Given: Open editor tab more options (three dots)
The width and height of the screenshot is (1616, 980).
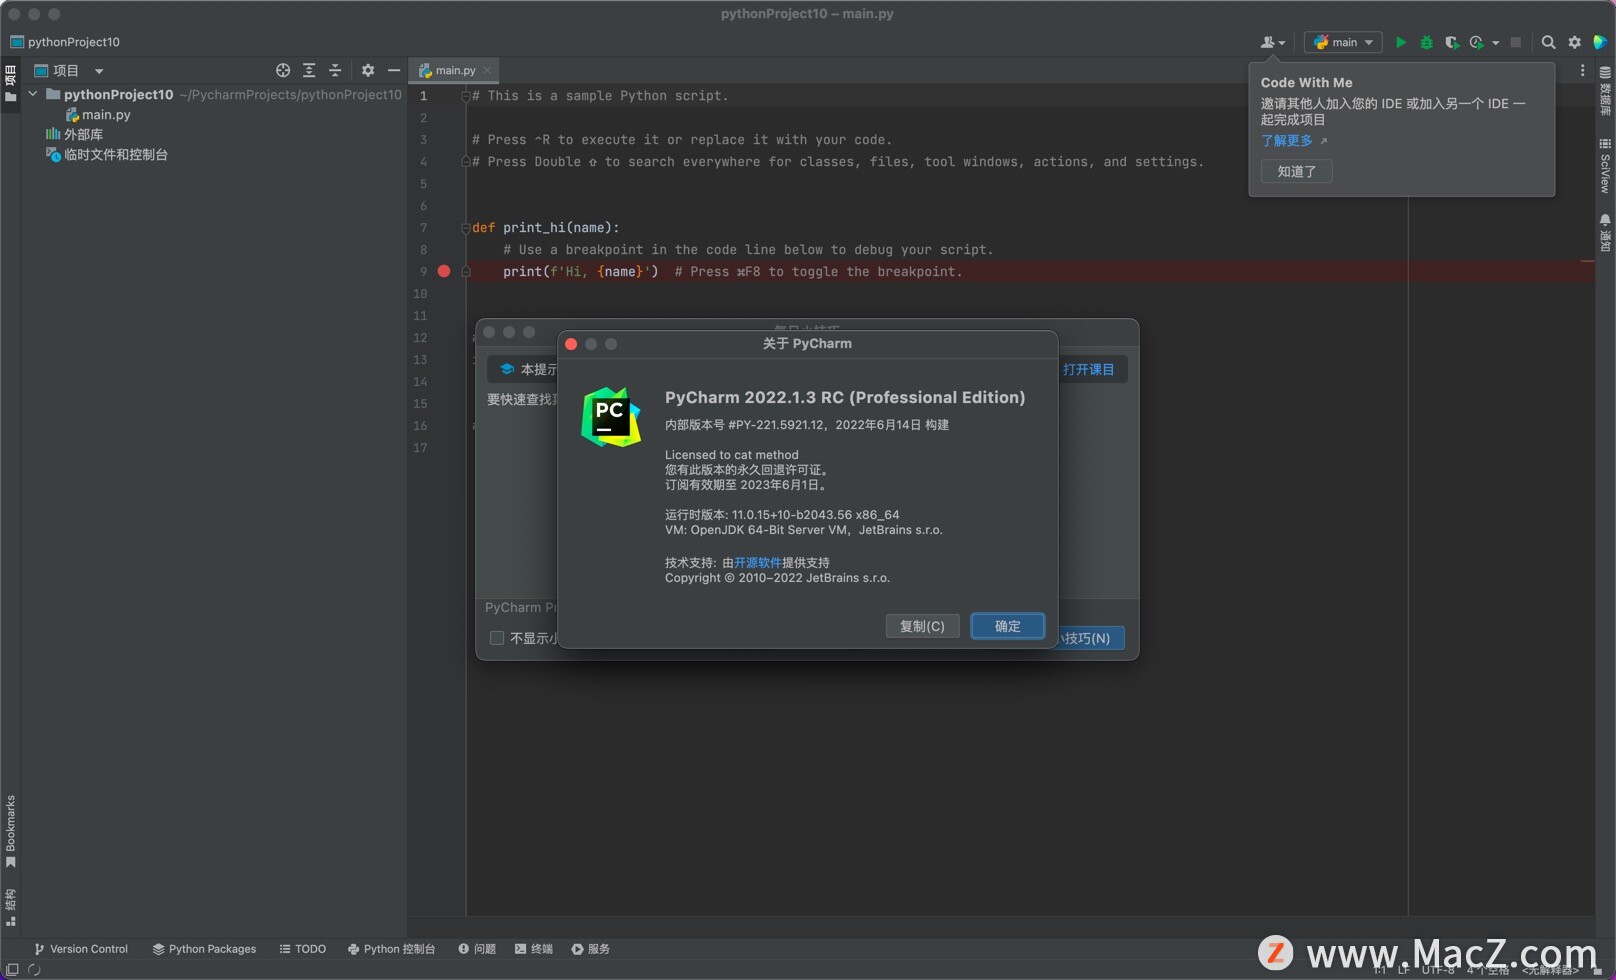Looking at the screenshot, I should [1582, 70].
